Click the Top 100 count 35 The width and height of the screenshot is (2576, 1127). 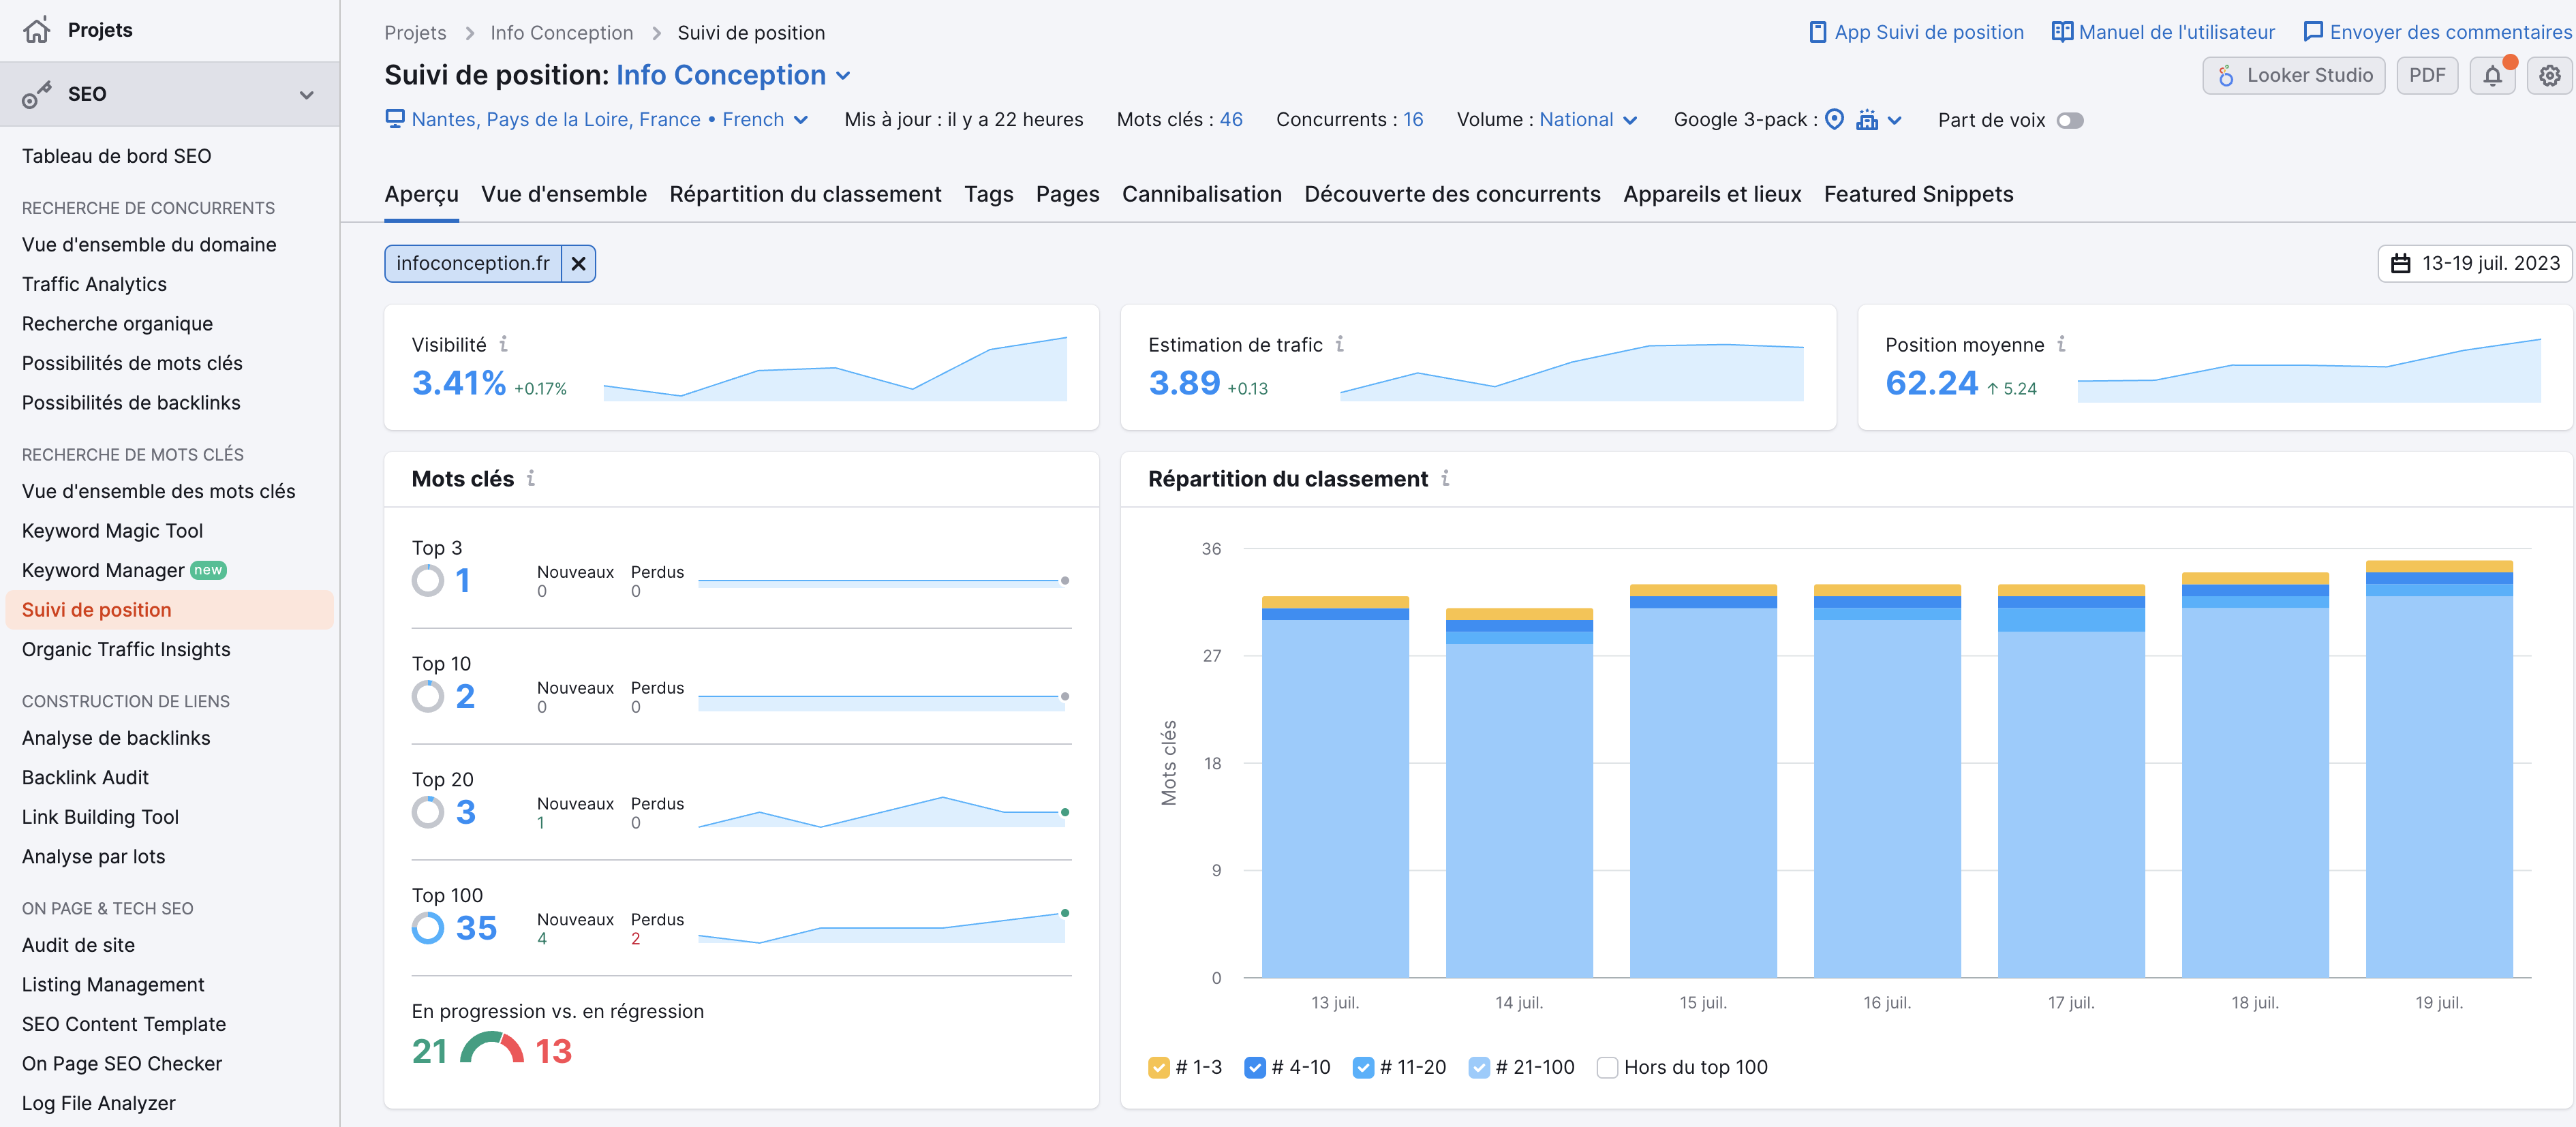(476, 928)
